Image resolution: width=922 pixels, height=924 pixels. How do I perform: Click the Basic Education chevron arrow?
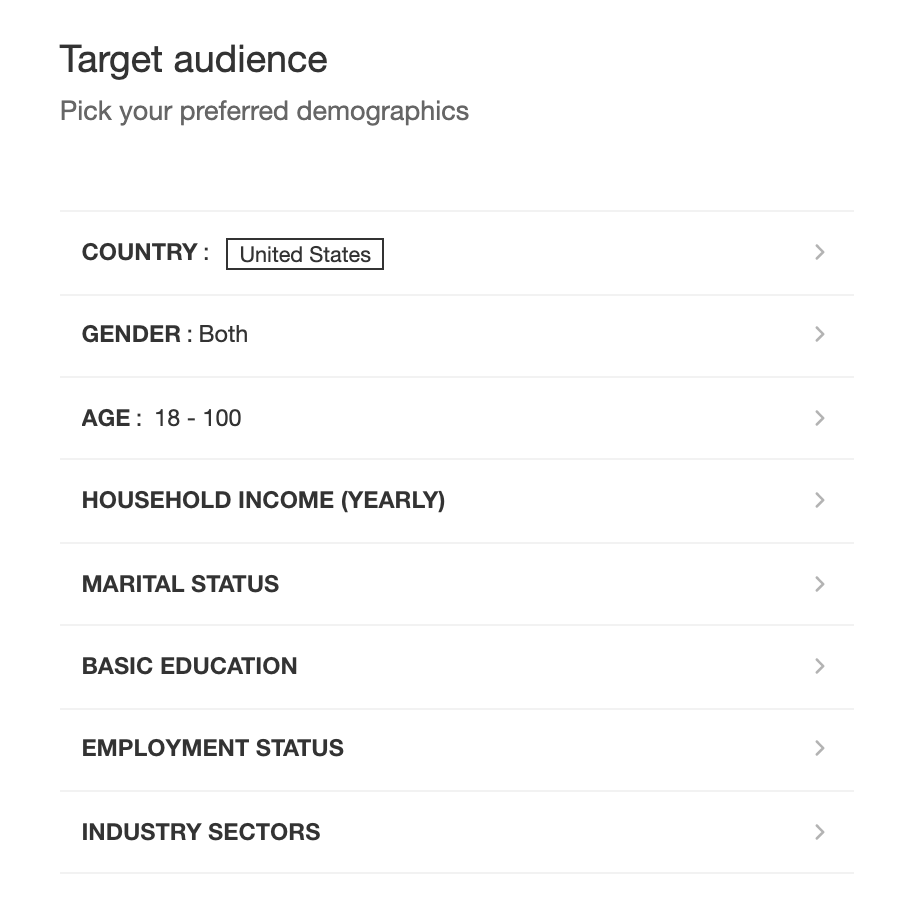(x=819, y=666)
